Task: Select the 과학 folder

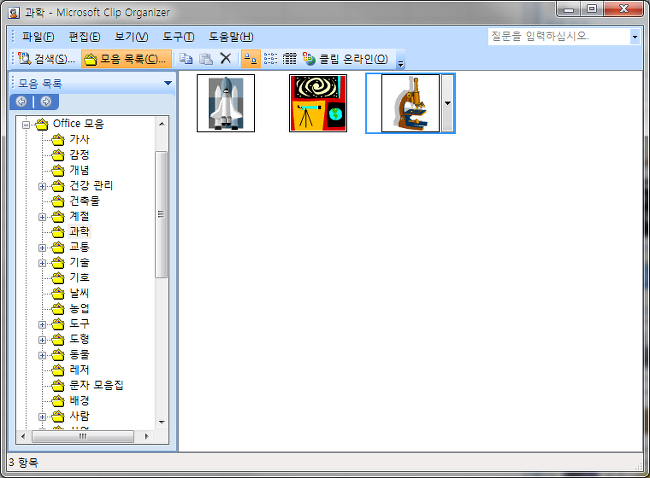Action: click(79, 231)
